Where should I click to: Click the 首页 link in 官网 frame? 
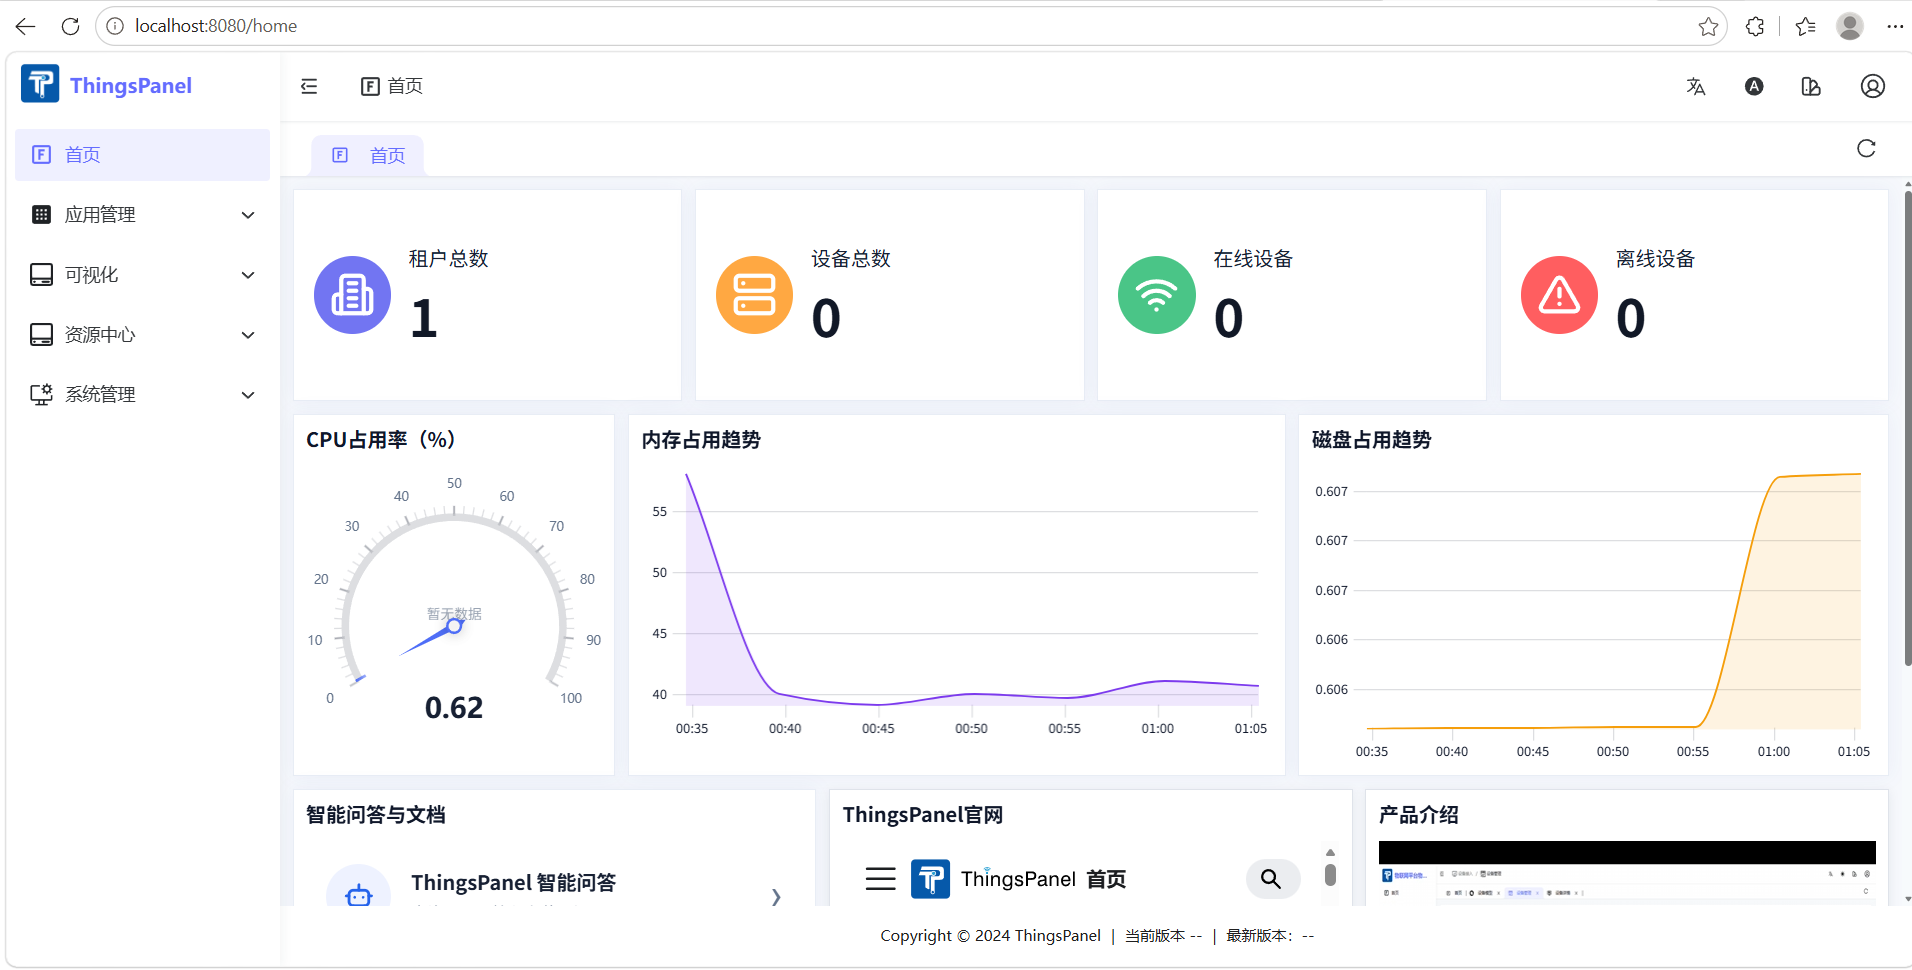(1106, 879)
